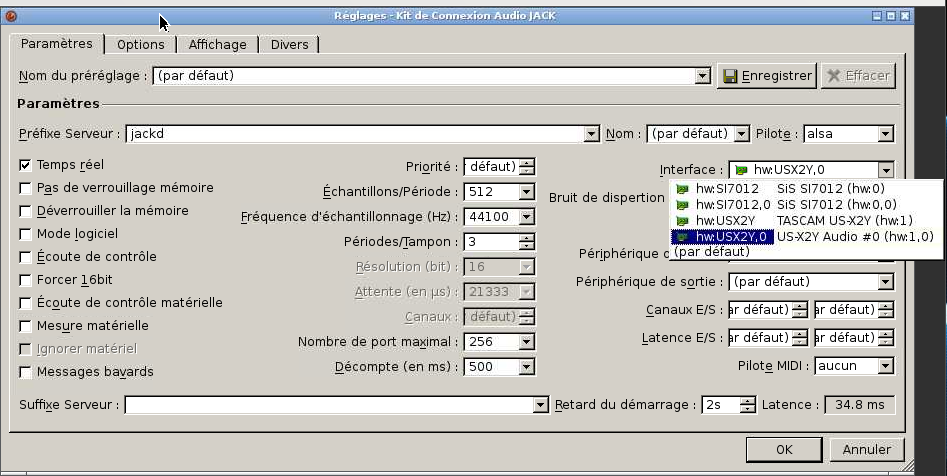Open the Pilote MIDI aucun dropdown

(x=885, y=365)
